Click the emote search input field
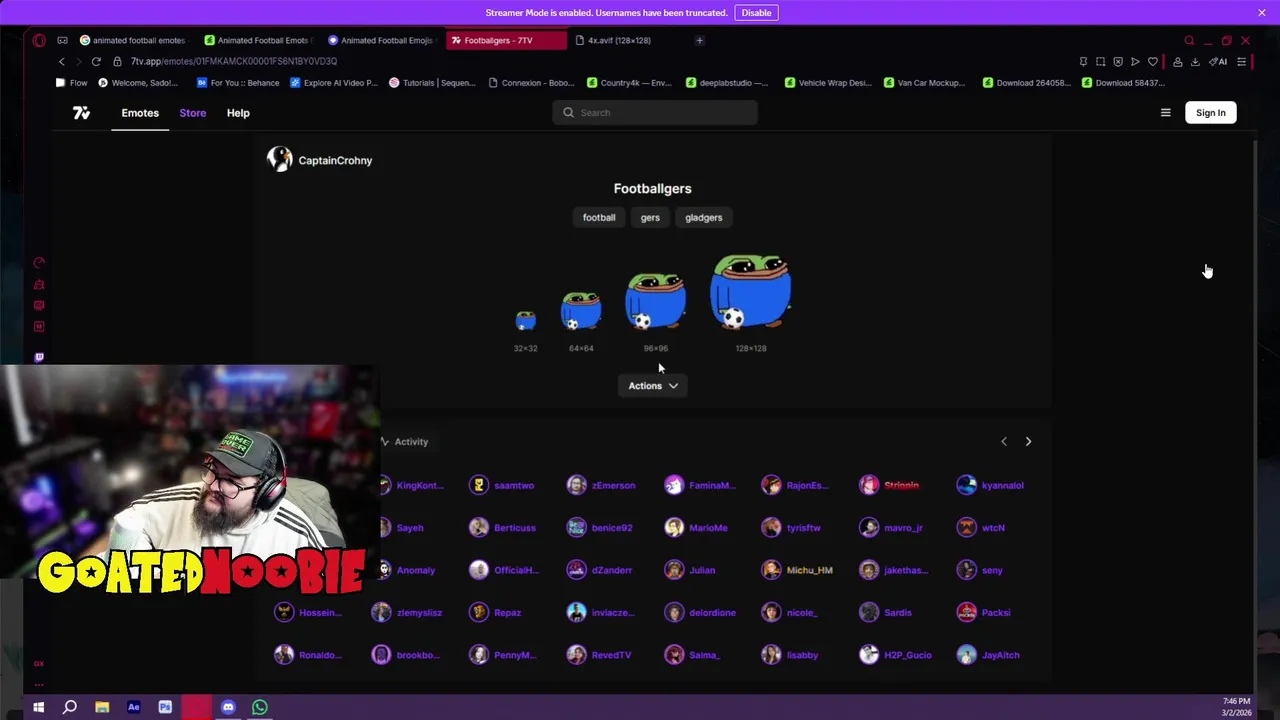 [655, 112]
